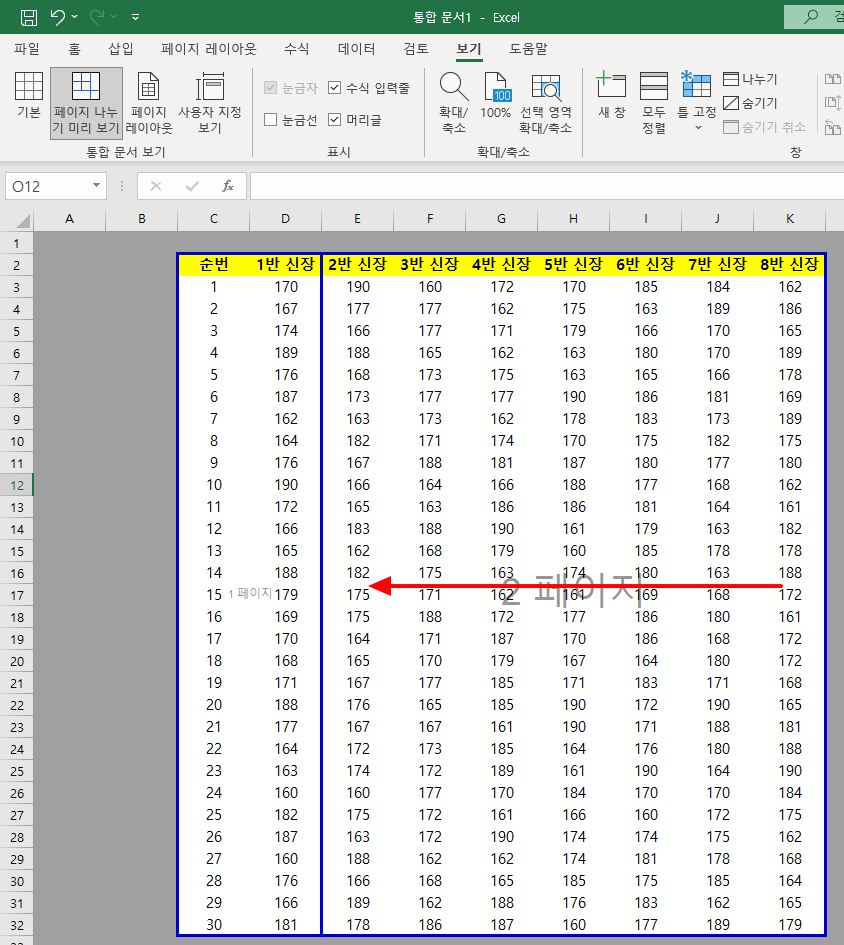This screenshot has height=945, width=844.
Task: Click cell D6 containing 189
Action: point(286,353)
